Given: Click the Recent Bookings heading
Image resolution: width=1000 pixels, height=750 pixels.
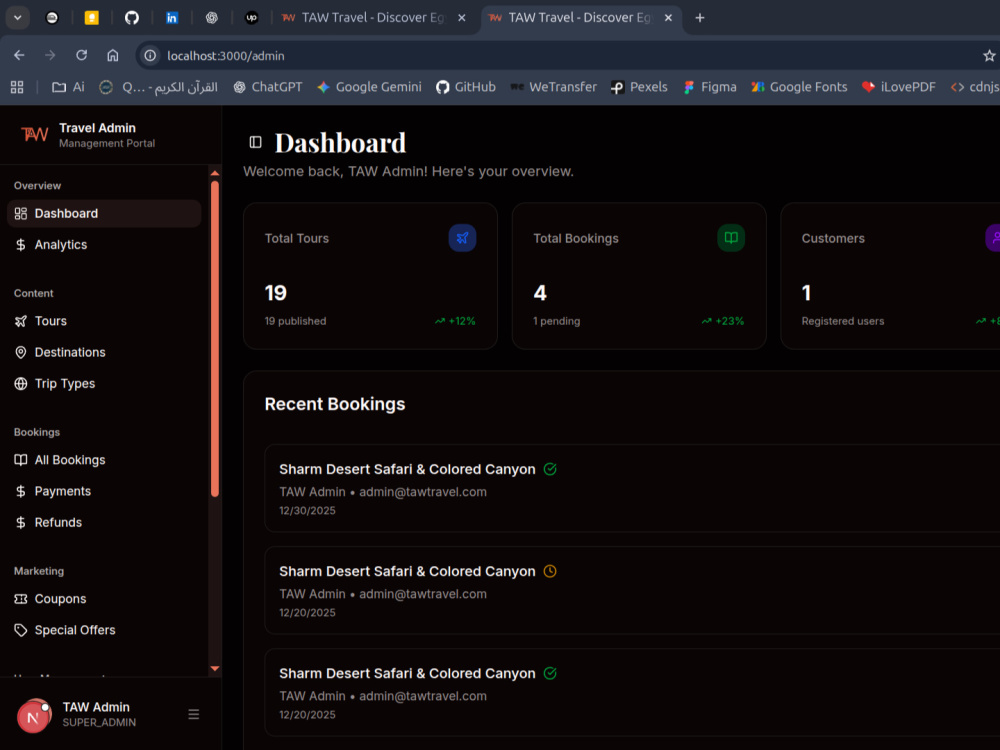Looking at the screenshot, I should point(335,404).
